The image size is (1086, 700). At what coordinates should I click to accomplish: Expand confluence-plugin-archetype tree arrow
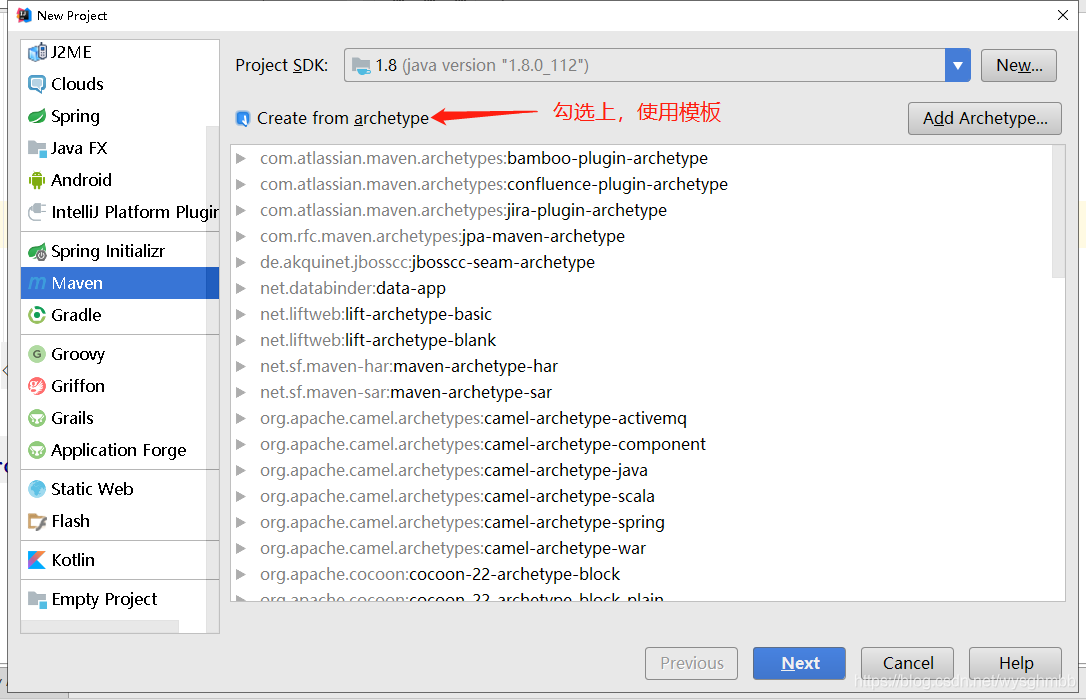(x=241, y=185)
